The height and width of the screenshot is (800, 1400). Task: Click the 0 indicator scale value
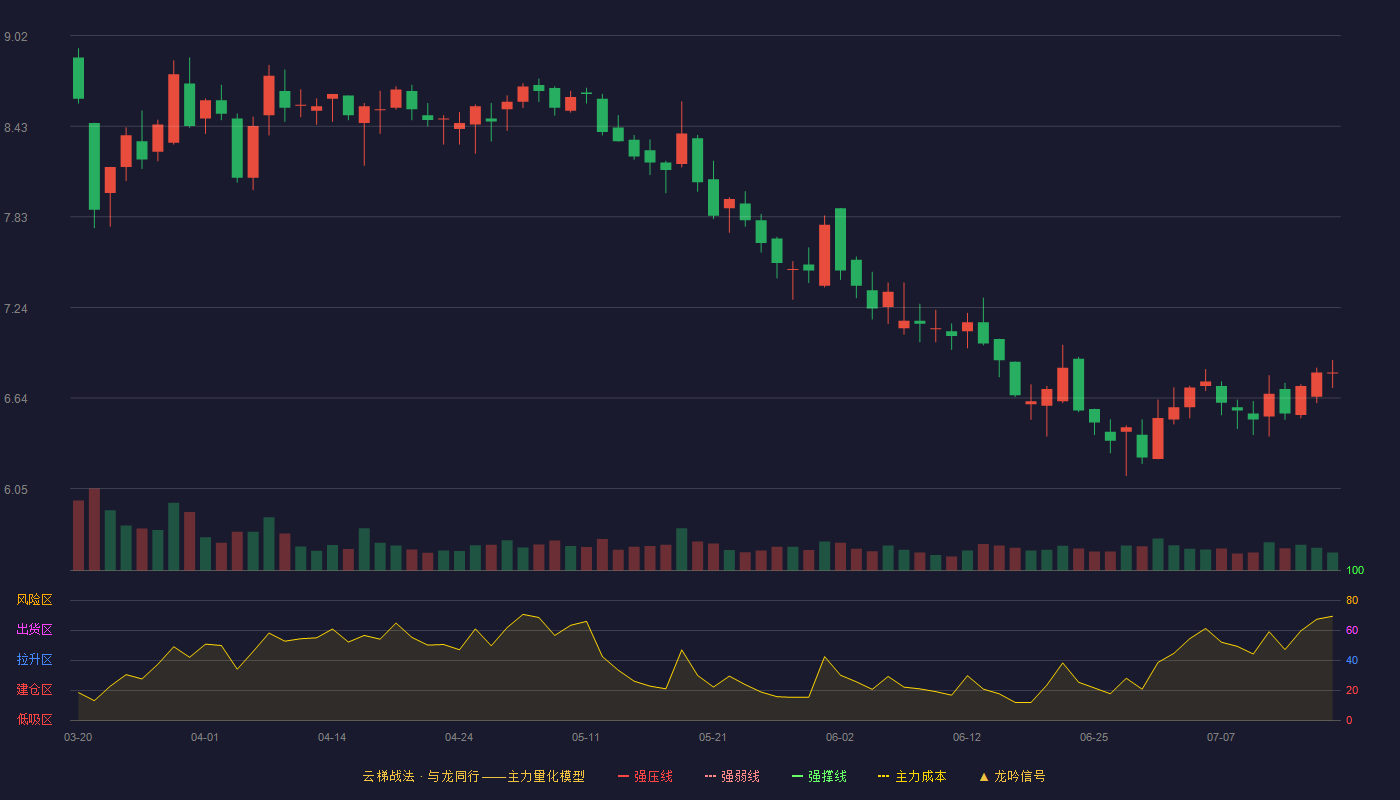coord(1349,720)
